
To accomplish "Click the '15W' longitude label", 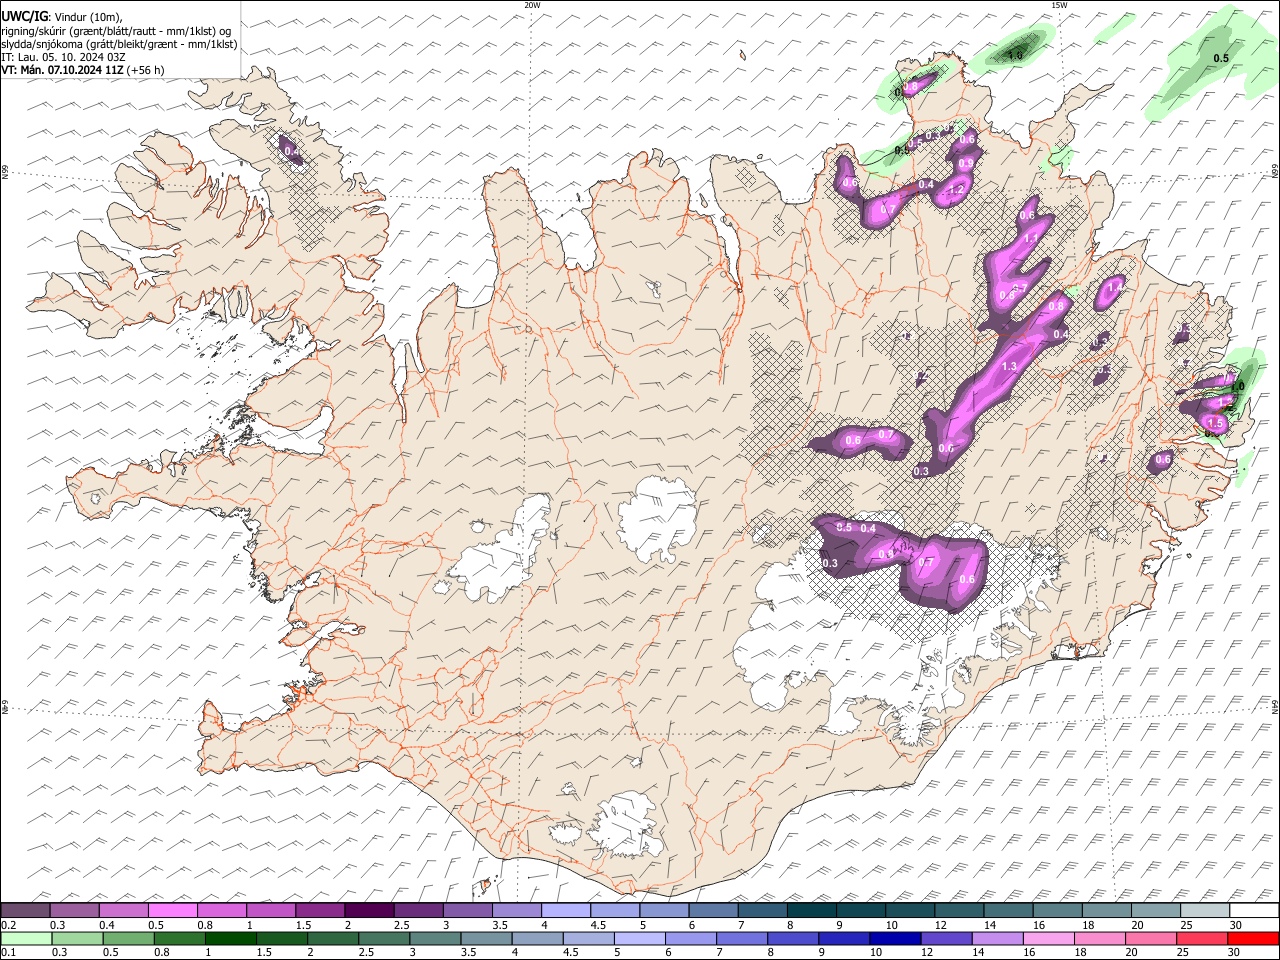I will pos(1059,5).
